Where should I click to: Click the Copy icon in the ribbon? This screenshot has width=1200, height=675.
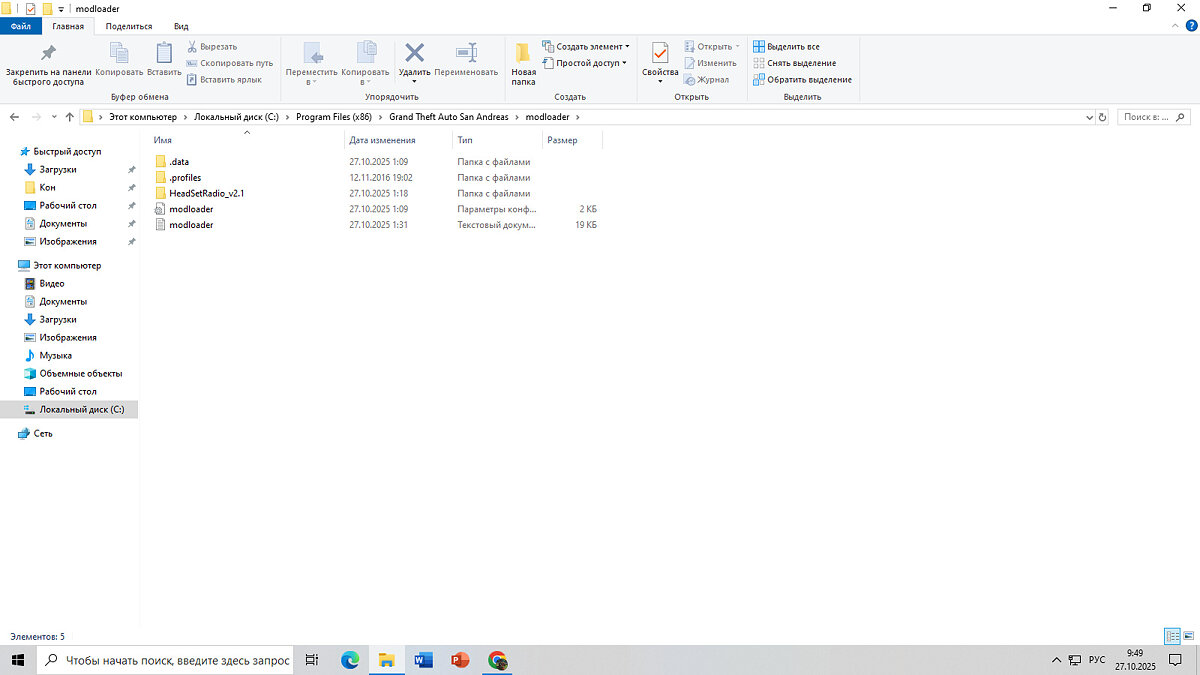[119, 55]
